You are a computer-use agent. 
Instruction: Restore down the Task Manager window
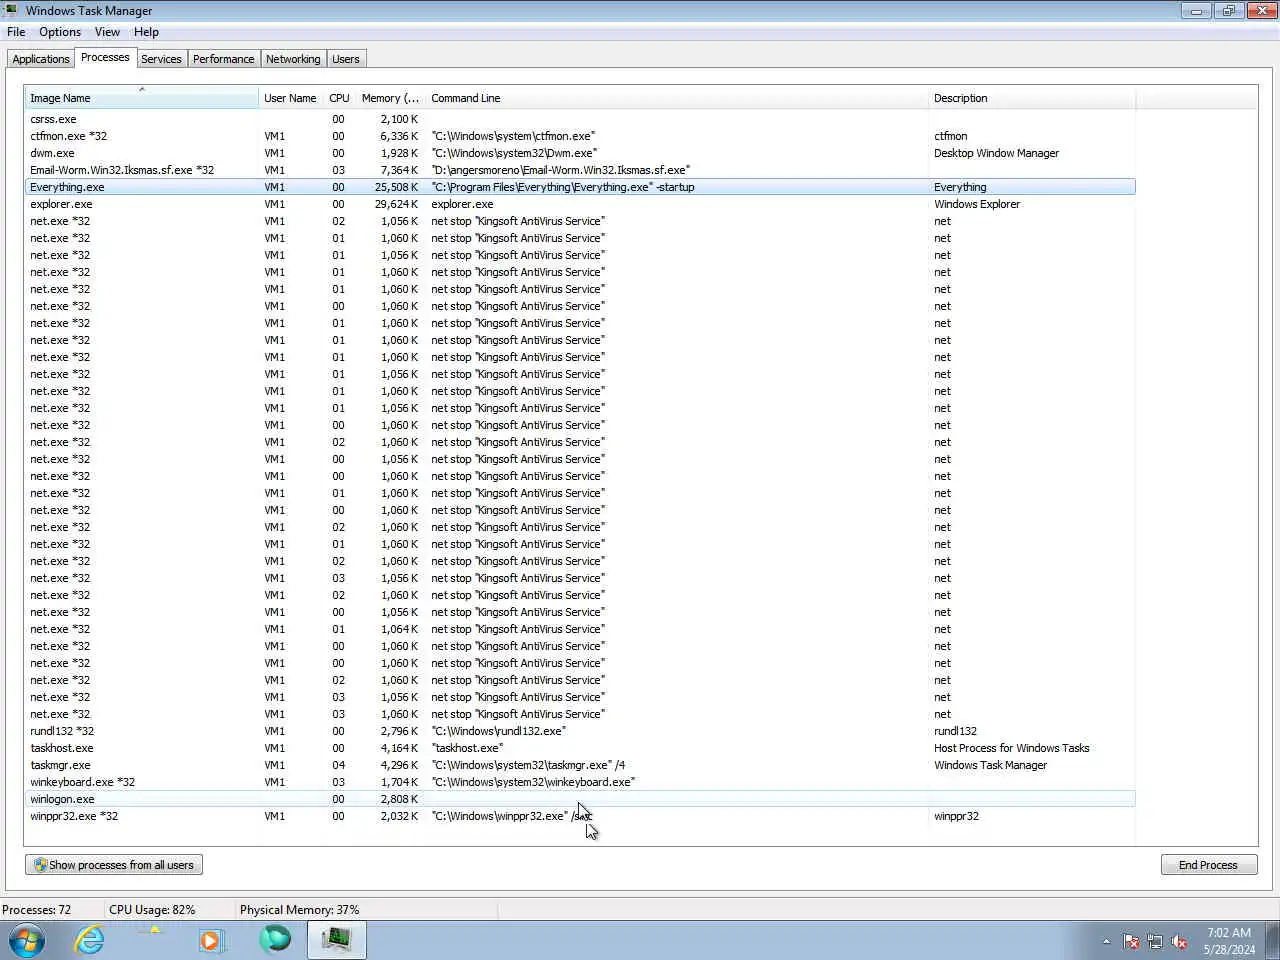(1228, 11)
